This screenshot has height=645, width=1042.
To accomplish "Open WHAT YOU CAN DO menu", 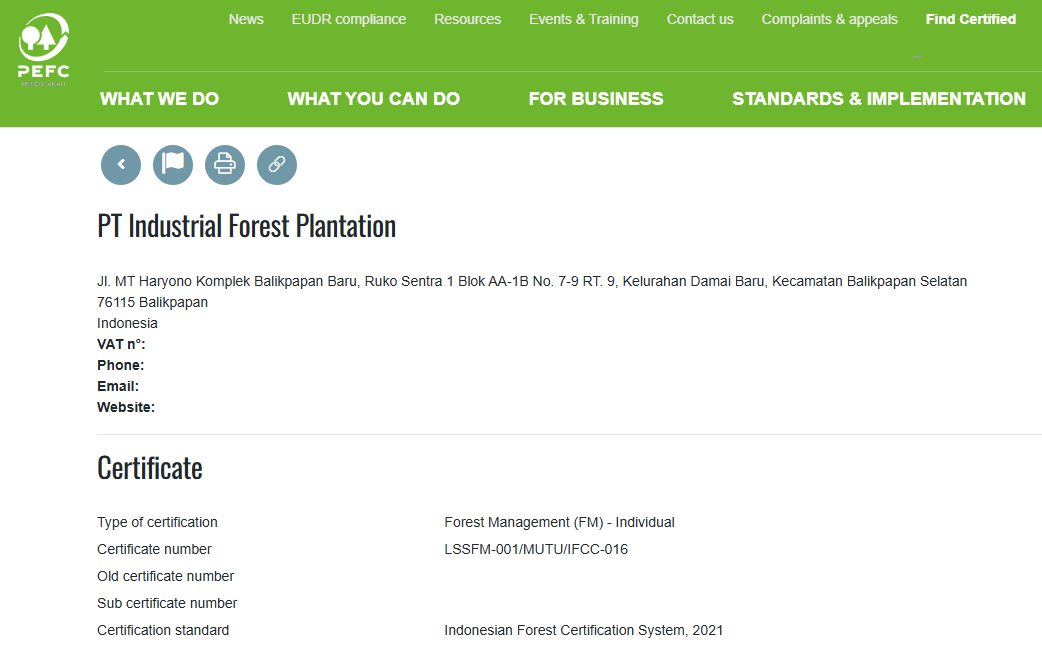I will click(x=374, y=99).
